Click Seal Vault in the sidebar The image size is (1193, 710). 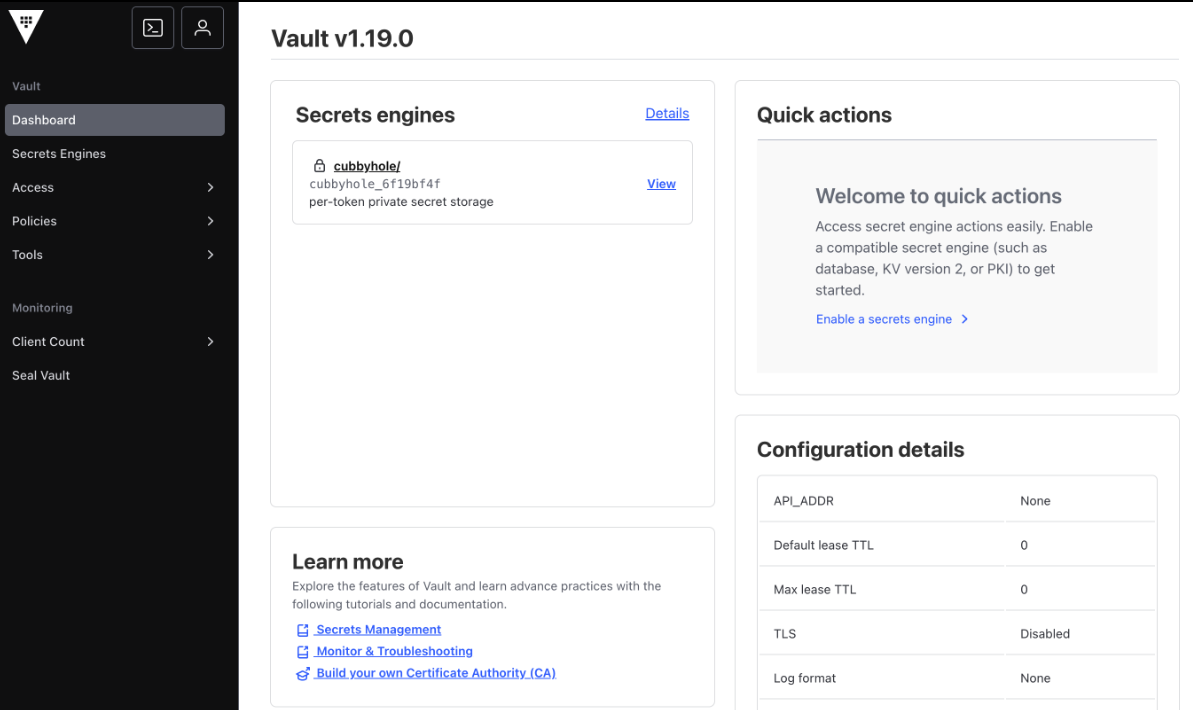point(115,375)
